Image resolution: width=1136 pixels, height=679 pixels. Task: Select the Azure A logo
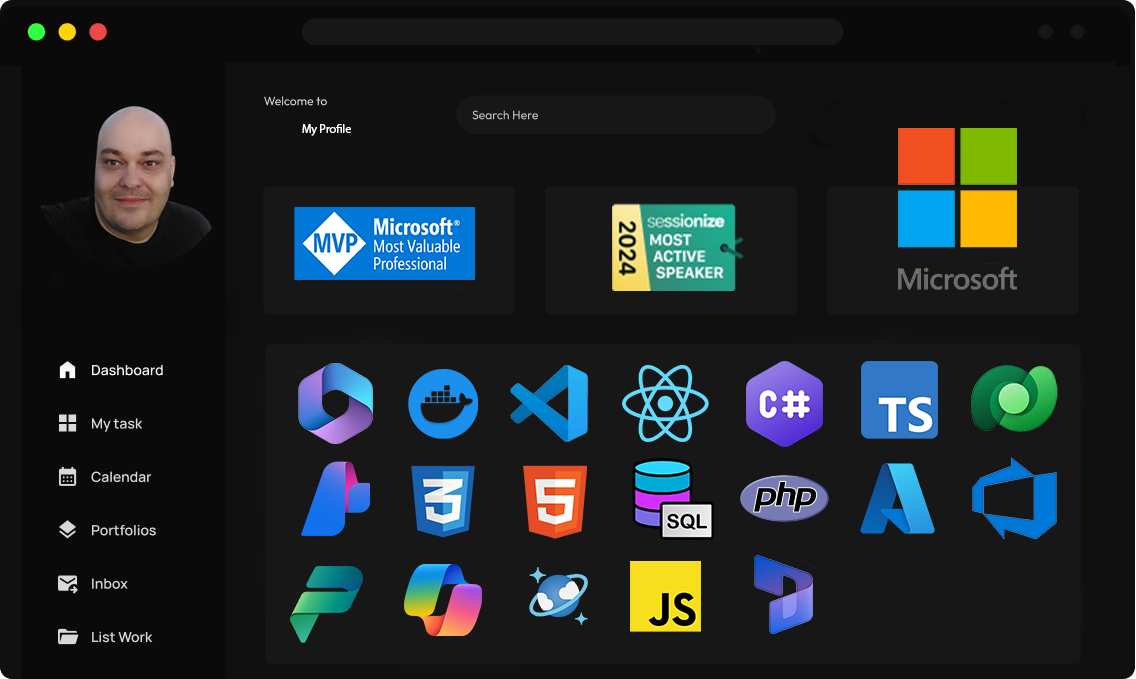897,498
